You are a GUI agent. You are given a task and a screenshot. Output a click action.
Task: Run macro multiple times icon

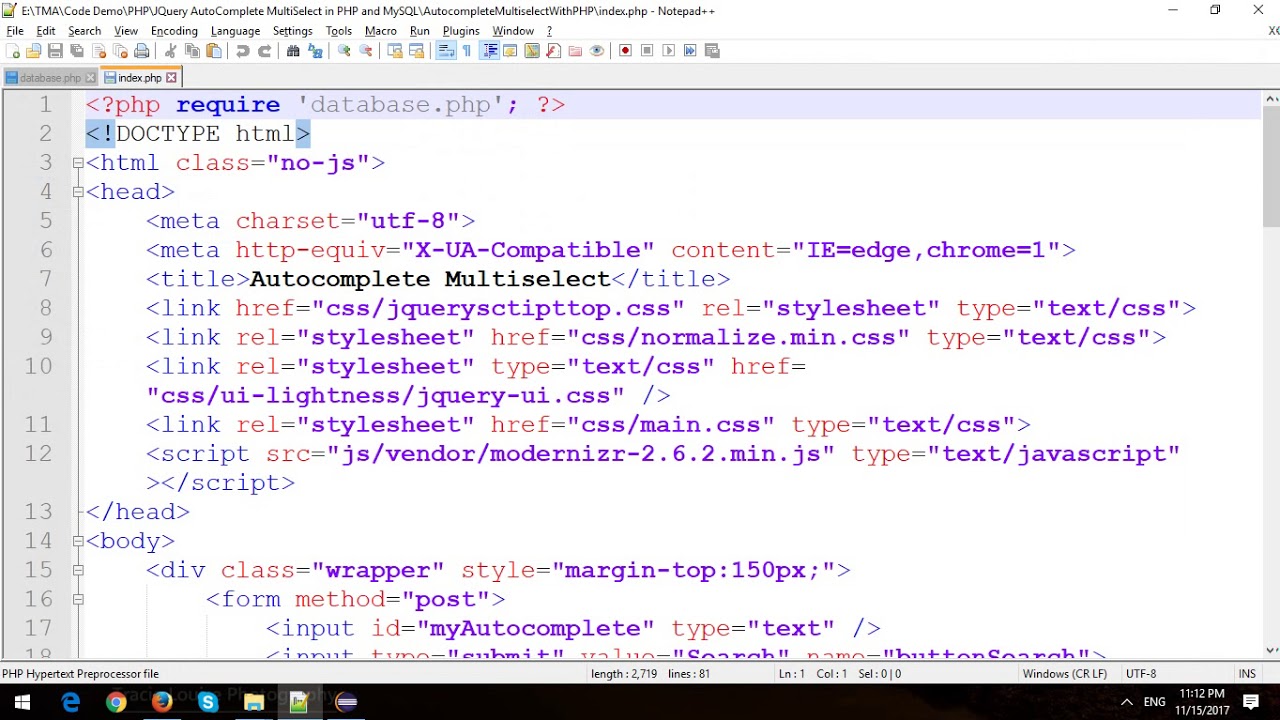coord(689,50)
